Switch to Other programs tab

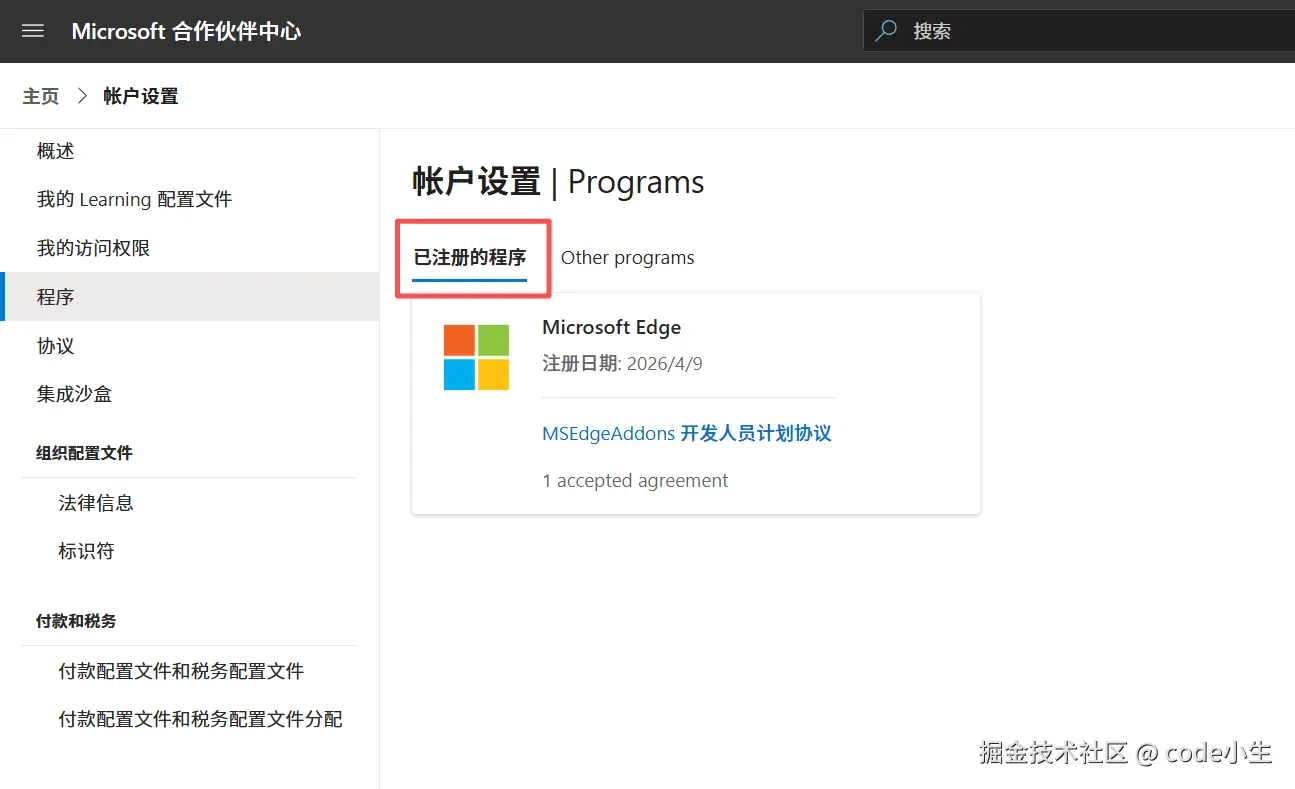(x=628, y=258)
